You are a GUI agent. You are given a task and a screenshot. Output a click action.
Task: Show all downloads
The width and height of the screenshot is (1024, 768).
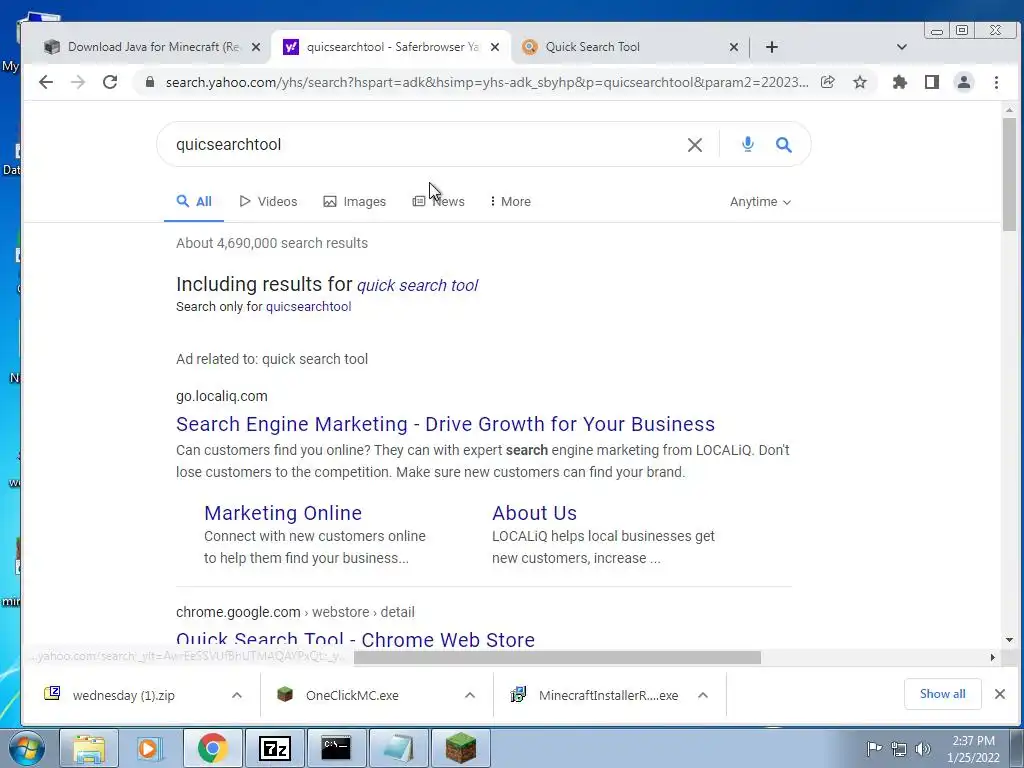[x=942, y=694]
